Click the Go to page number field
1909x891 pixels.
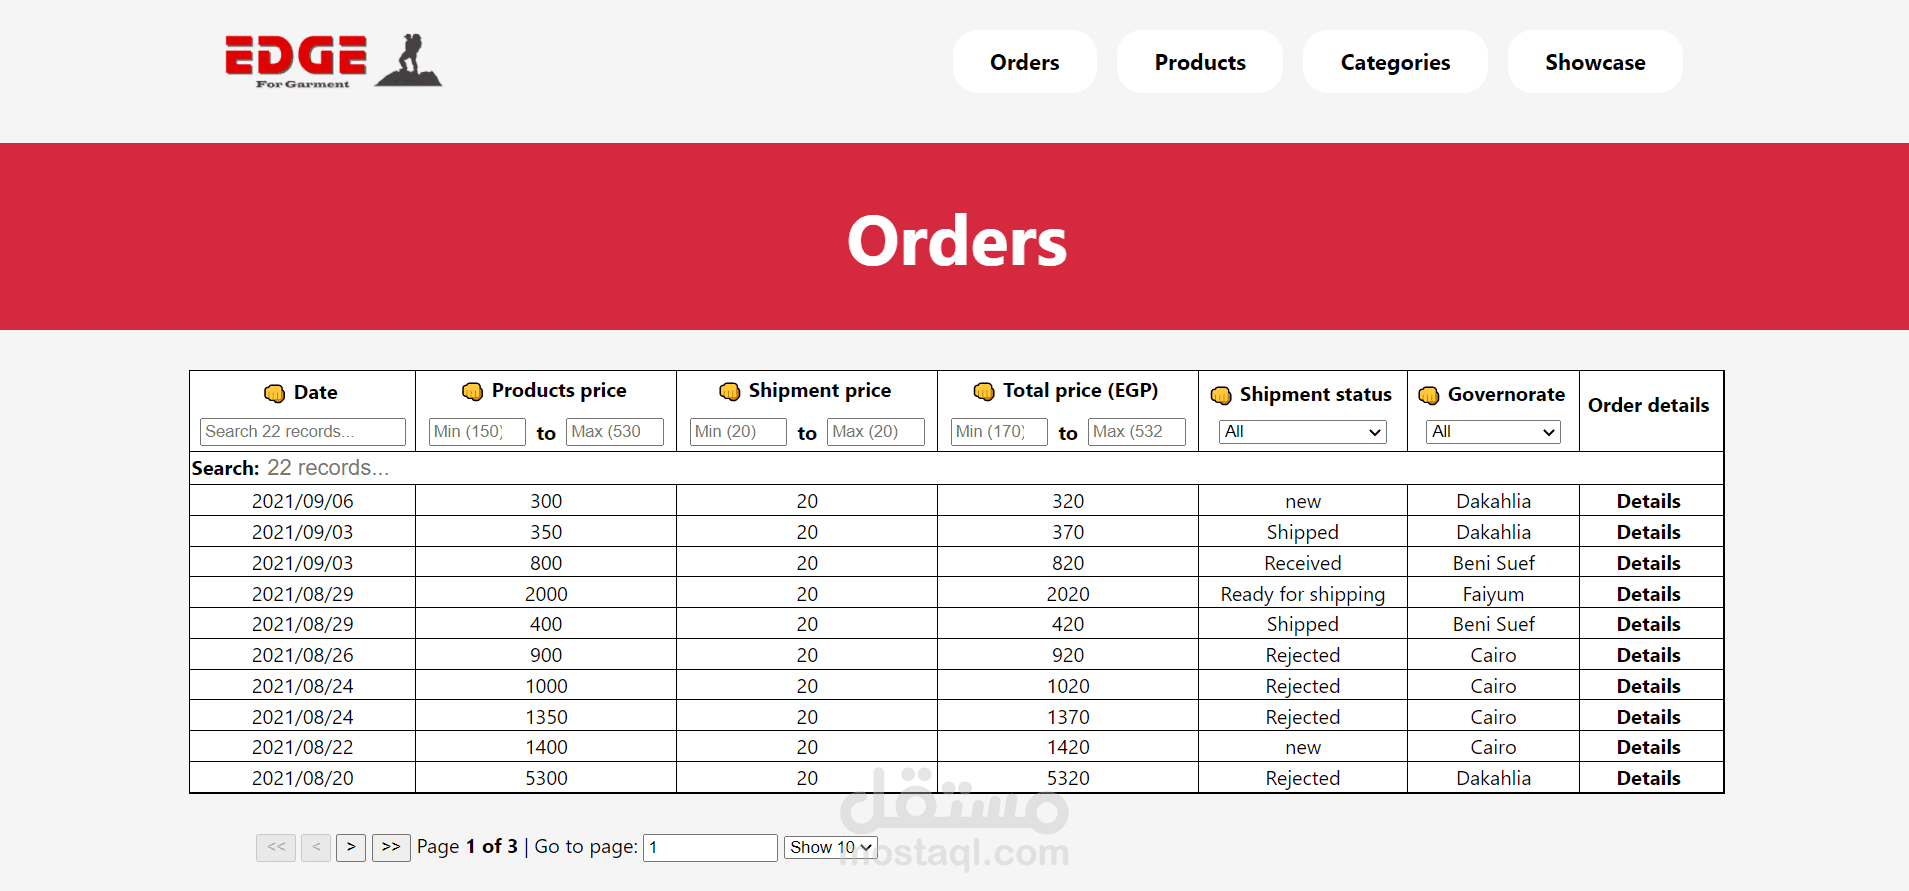(710, 848)
